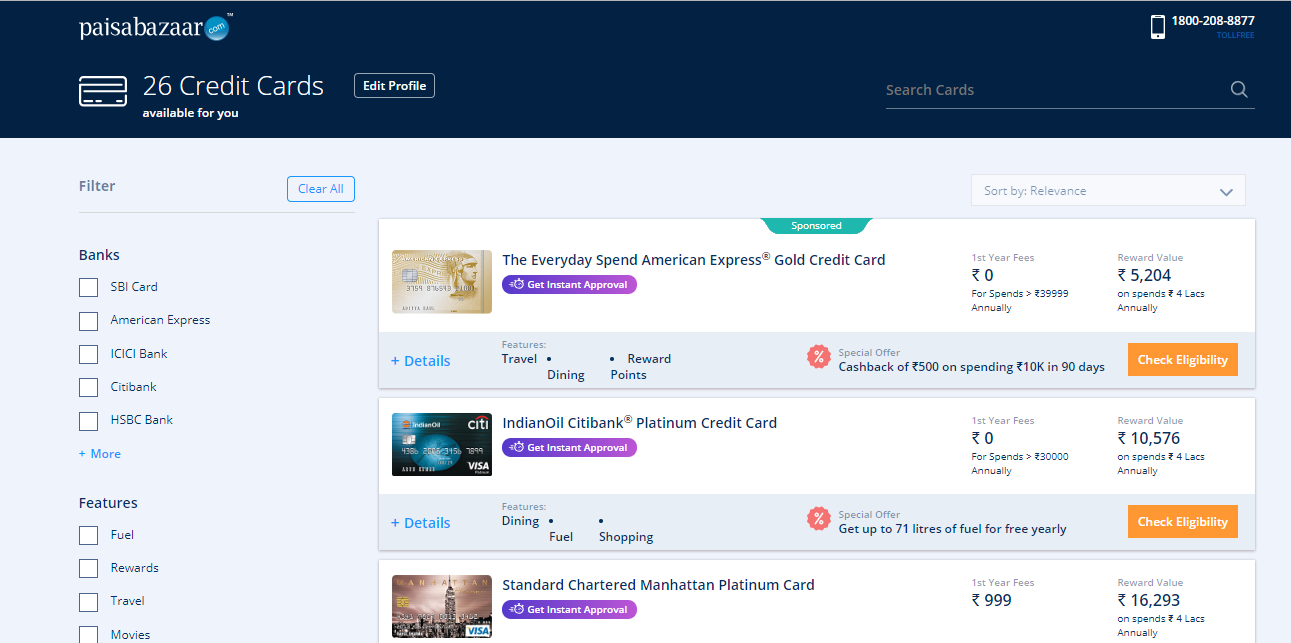Click the phone icon beside toll-free number
The height and width of the screenshot is (643, 1291).
(1158, 27)
